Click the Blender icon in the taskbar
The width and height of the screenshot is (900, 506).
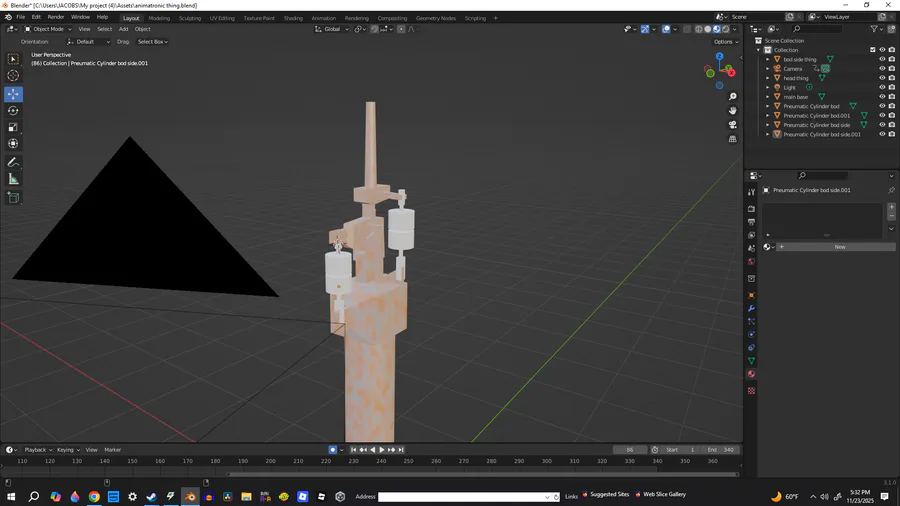pyautogui.click(x=190, y=497)
